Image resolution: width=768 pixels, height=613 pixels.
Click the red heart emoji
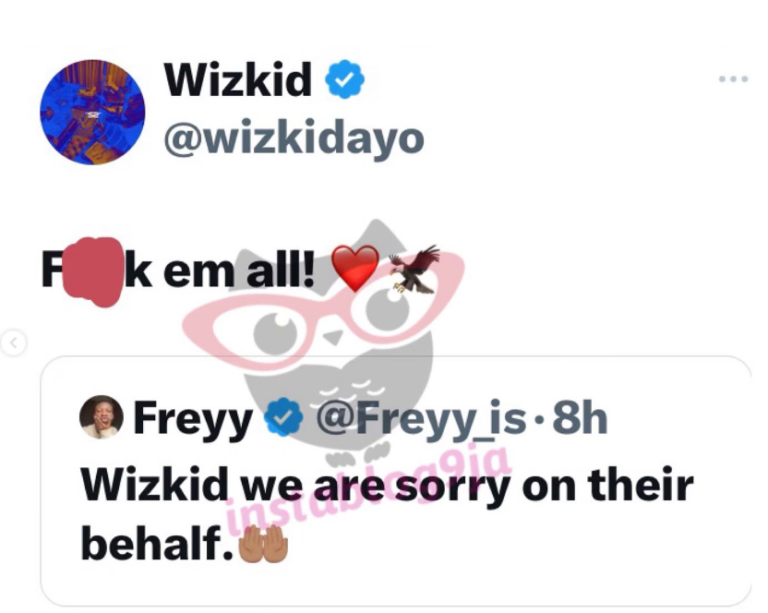[x=355, y=268]
